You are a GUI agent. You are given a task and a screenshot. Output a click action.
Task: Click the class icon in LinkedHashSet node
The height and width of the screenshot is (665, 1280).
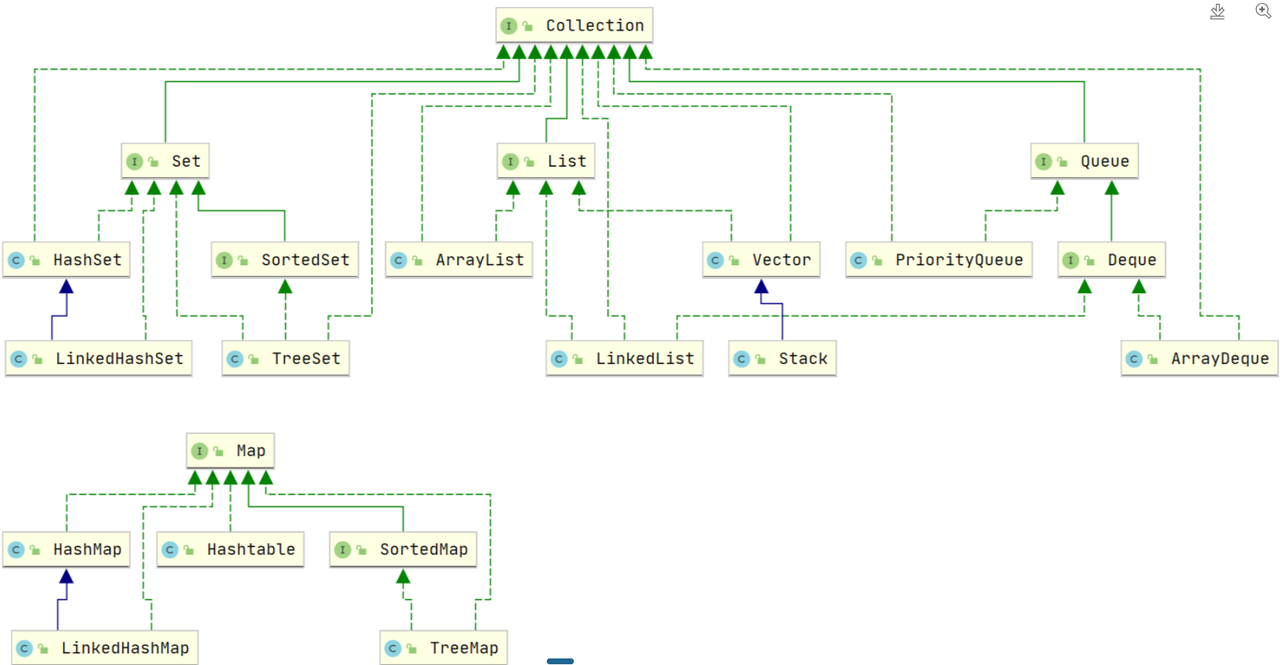point(18,359)
